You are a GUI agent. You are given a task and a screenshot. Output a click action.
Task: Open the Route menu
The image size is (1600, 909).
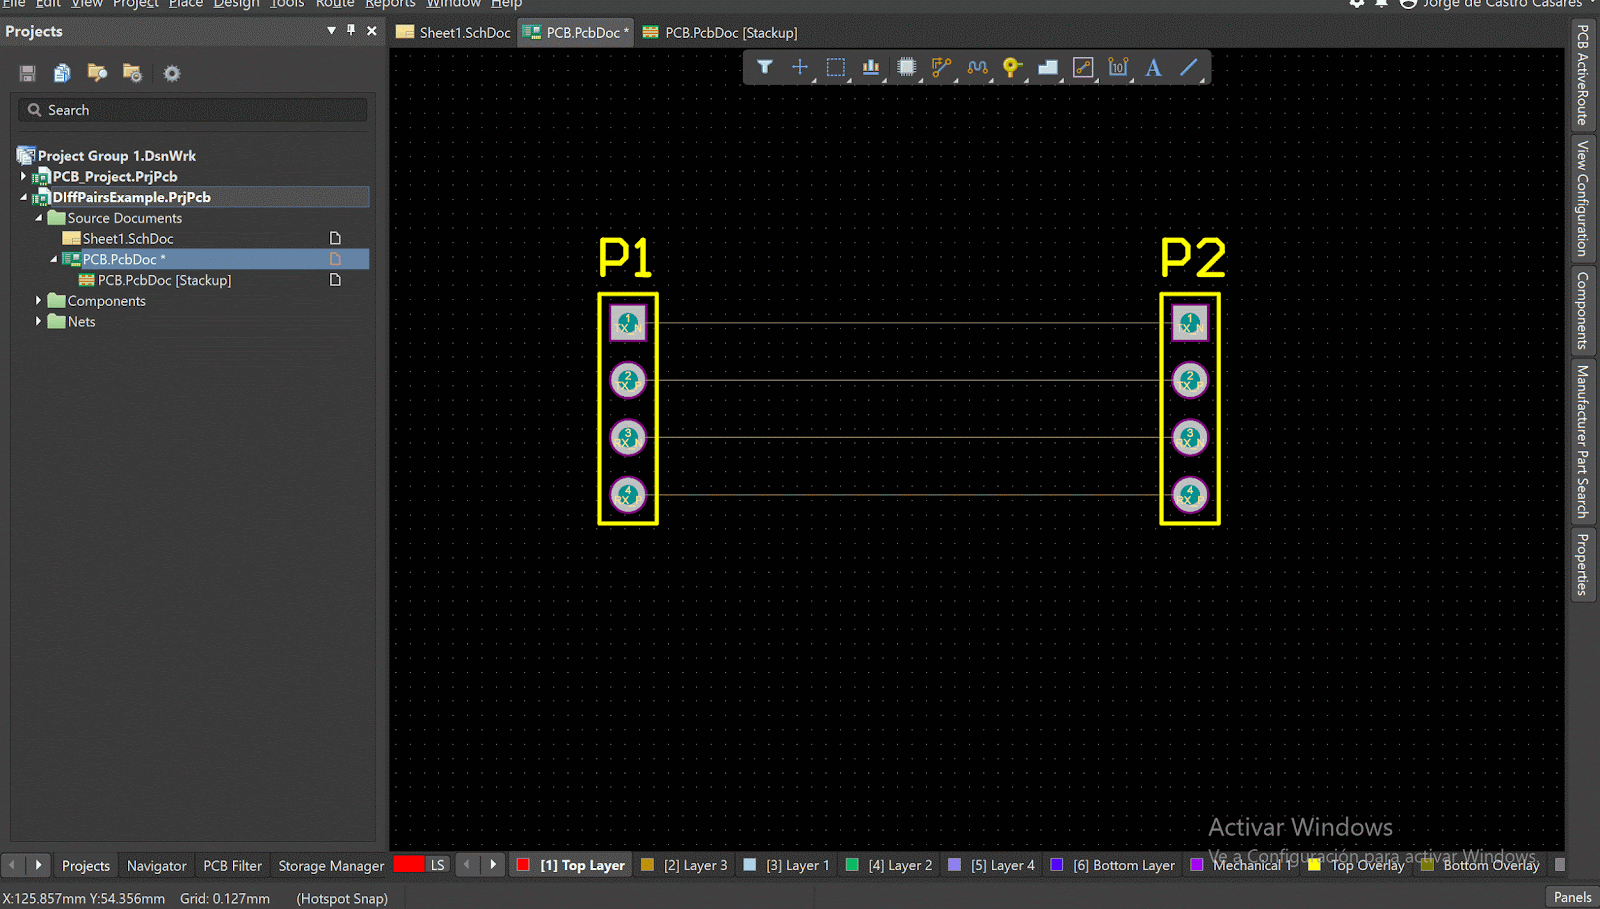[x=335, y=4]
